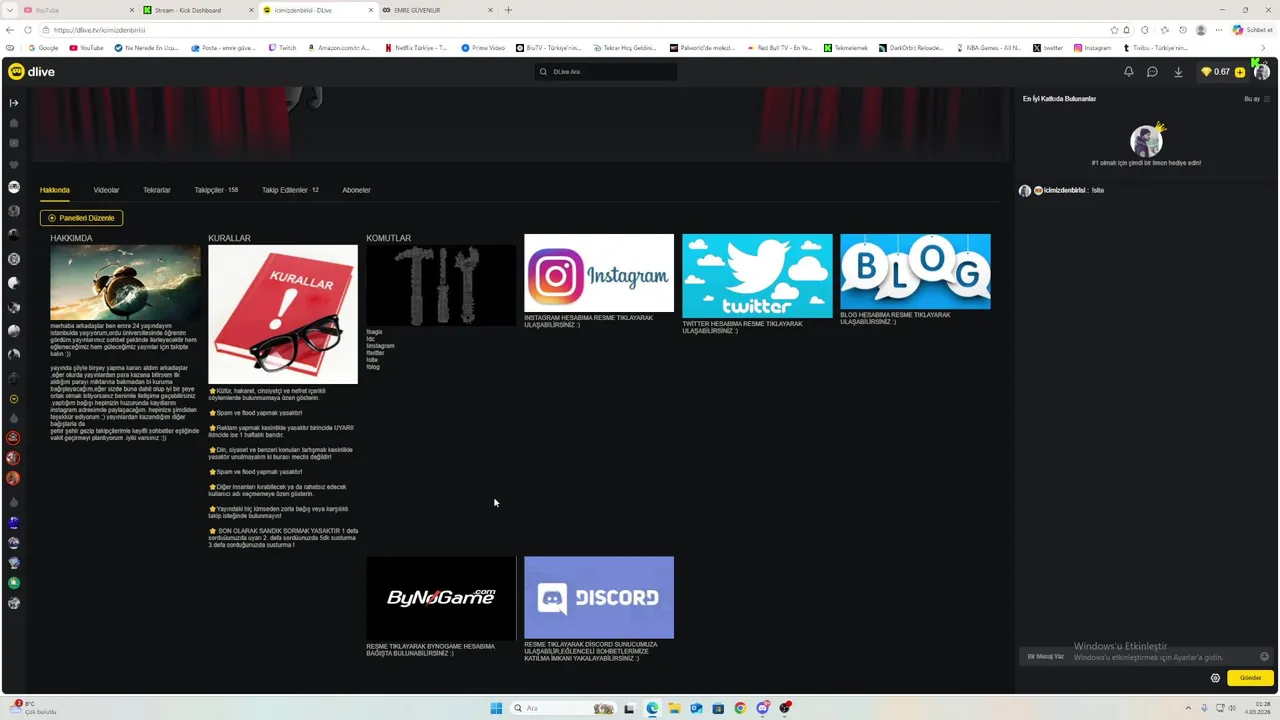
Task: Open a new browser tab
Action: [x=508, y=10]
